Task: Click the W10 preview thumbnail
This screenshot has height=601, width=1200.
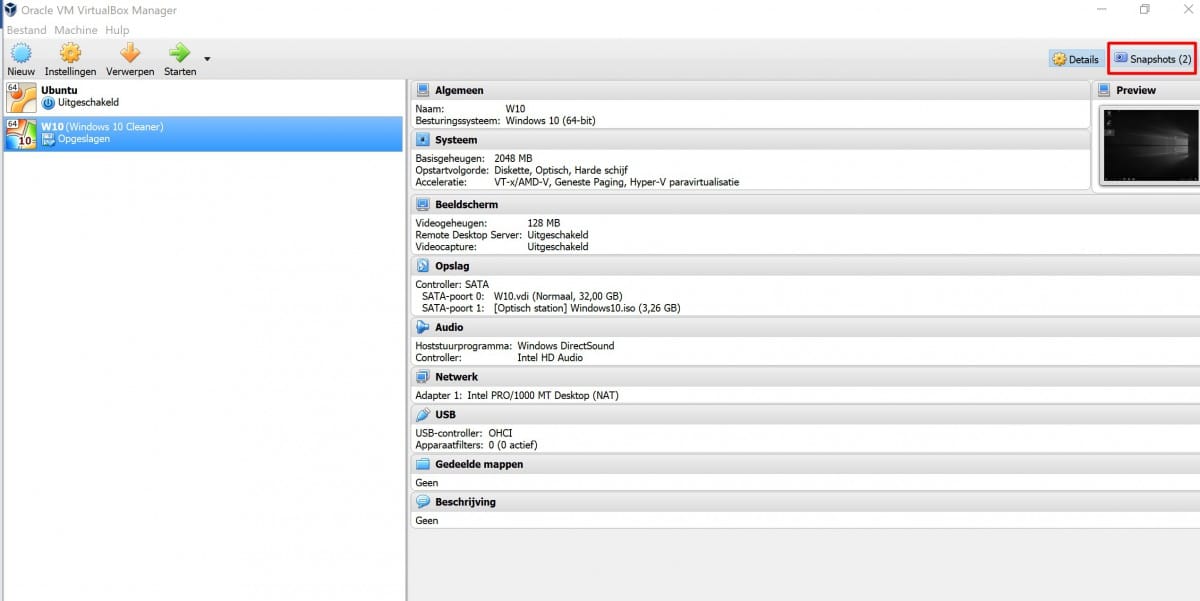Action: pyautogui.click(x=1150, y=145)
